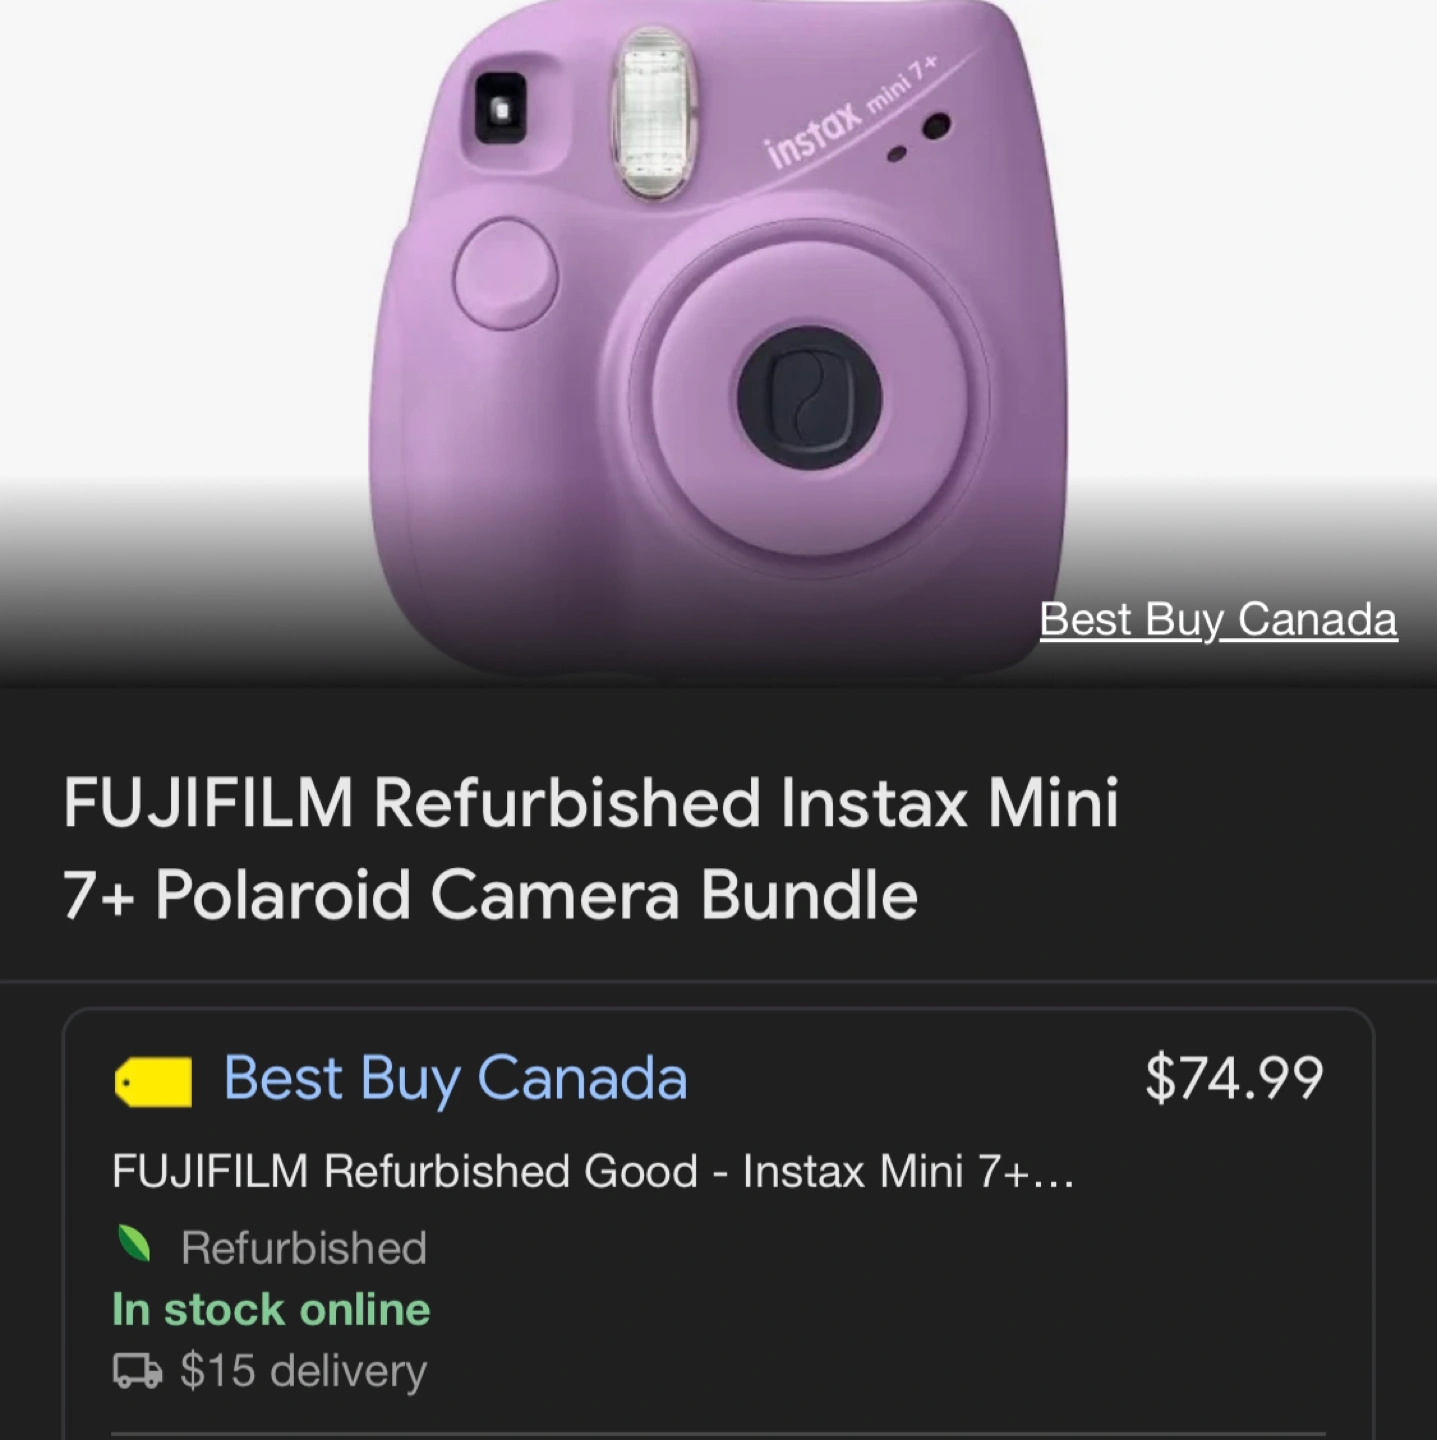The height and width of the screenshot is (1440, 1437).
Task: Open the blue Best Buy Canada seller link
Action: pos(455,1078)
